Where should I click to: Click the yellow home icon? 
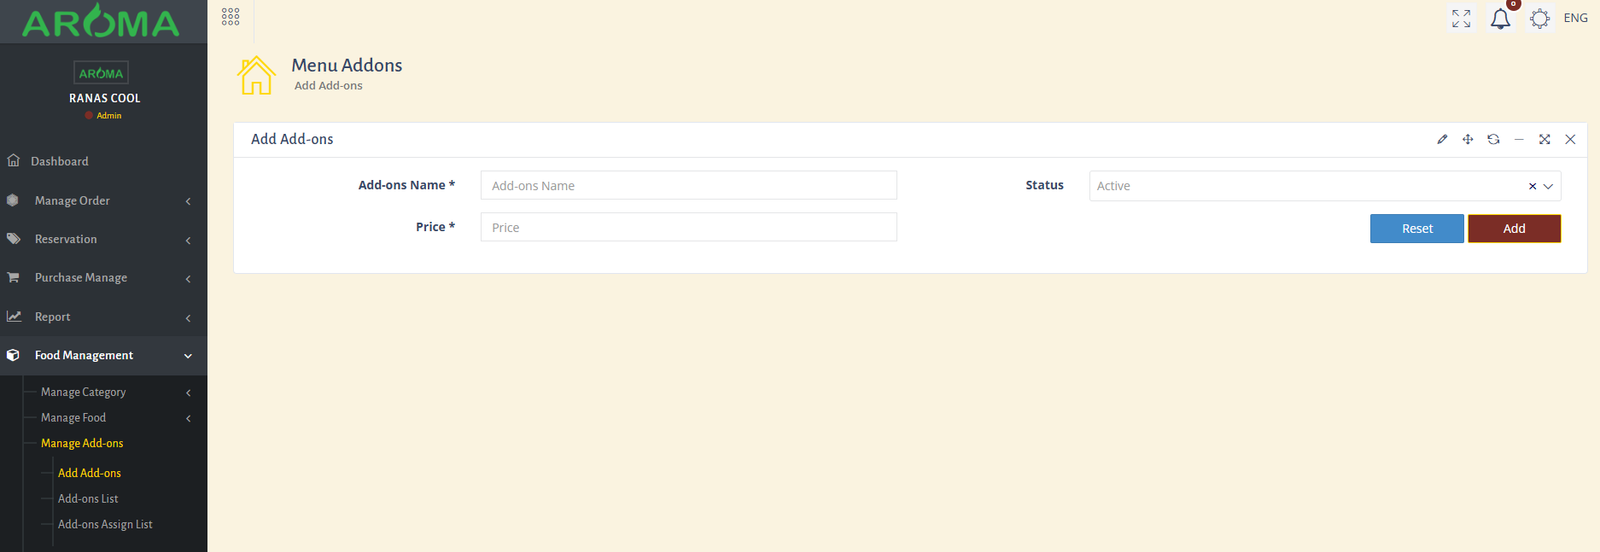(256, 75)
